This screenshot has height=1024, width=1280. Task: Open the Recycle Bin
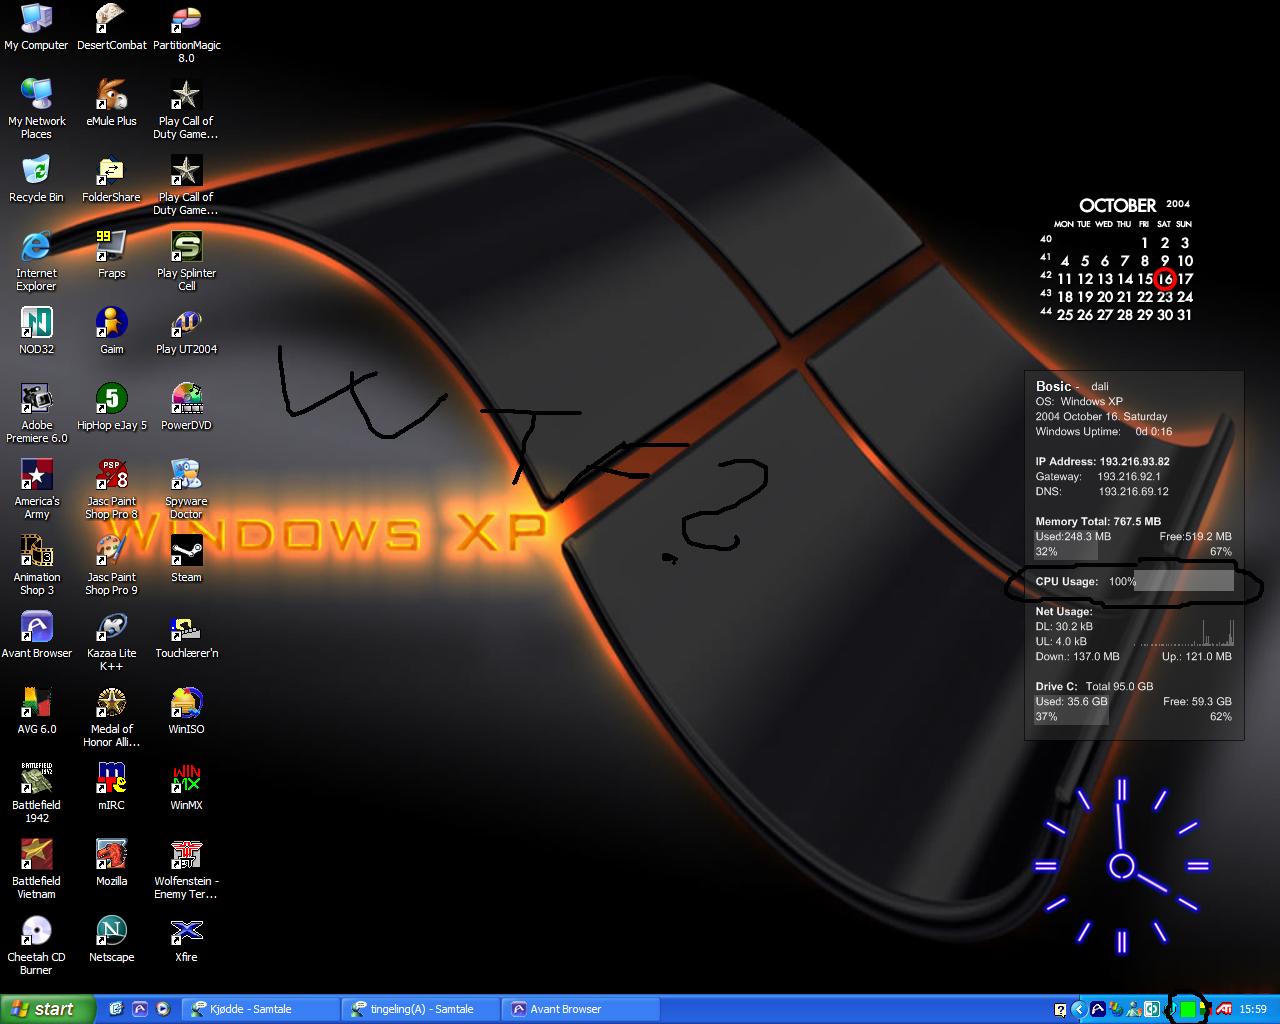[x=36, y=179]
